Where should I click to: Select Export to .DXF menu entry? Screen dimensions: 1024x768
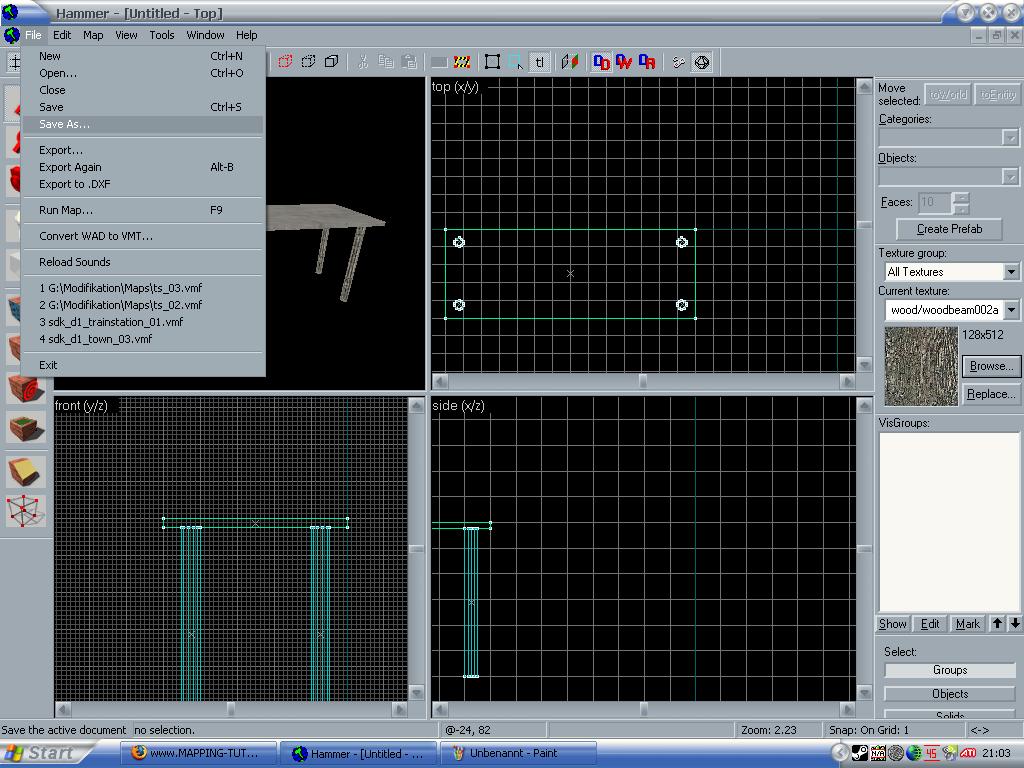pyautogui.click(x=143, y=184)
